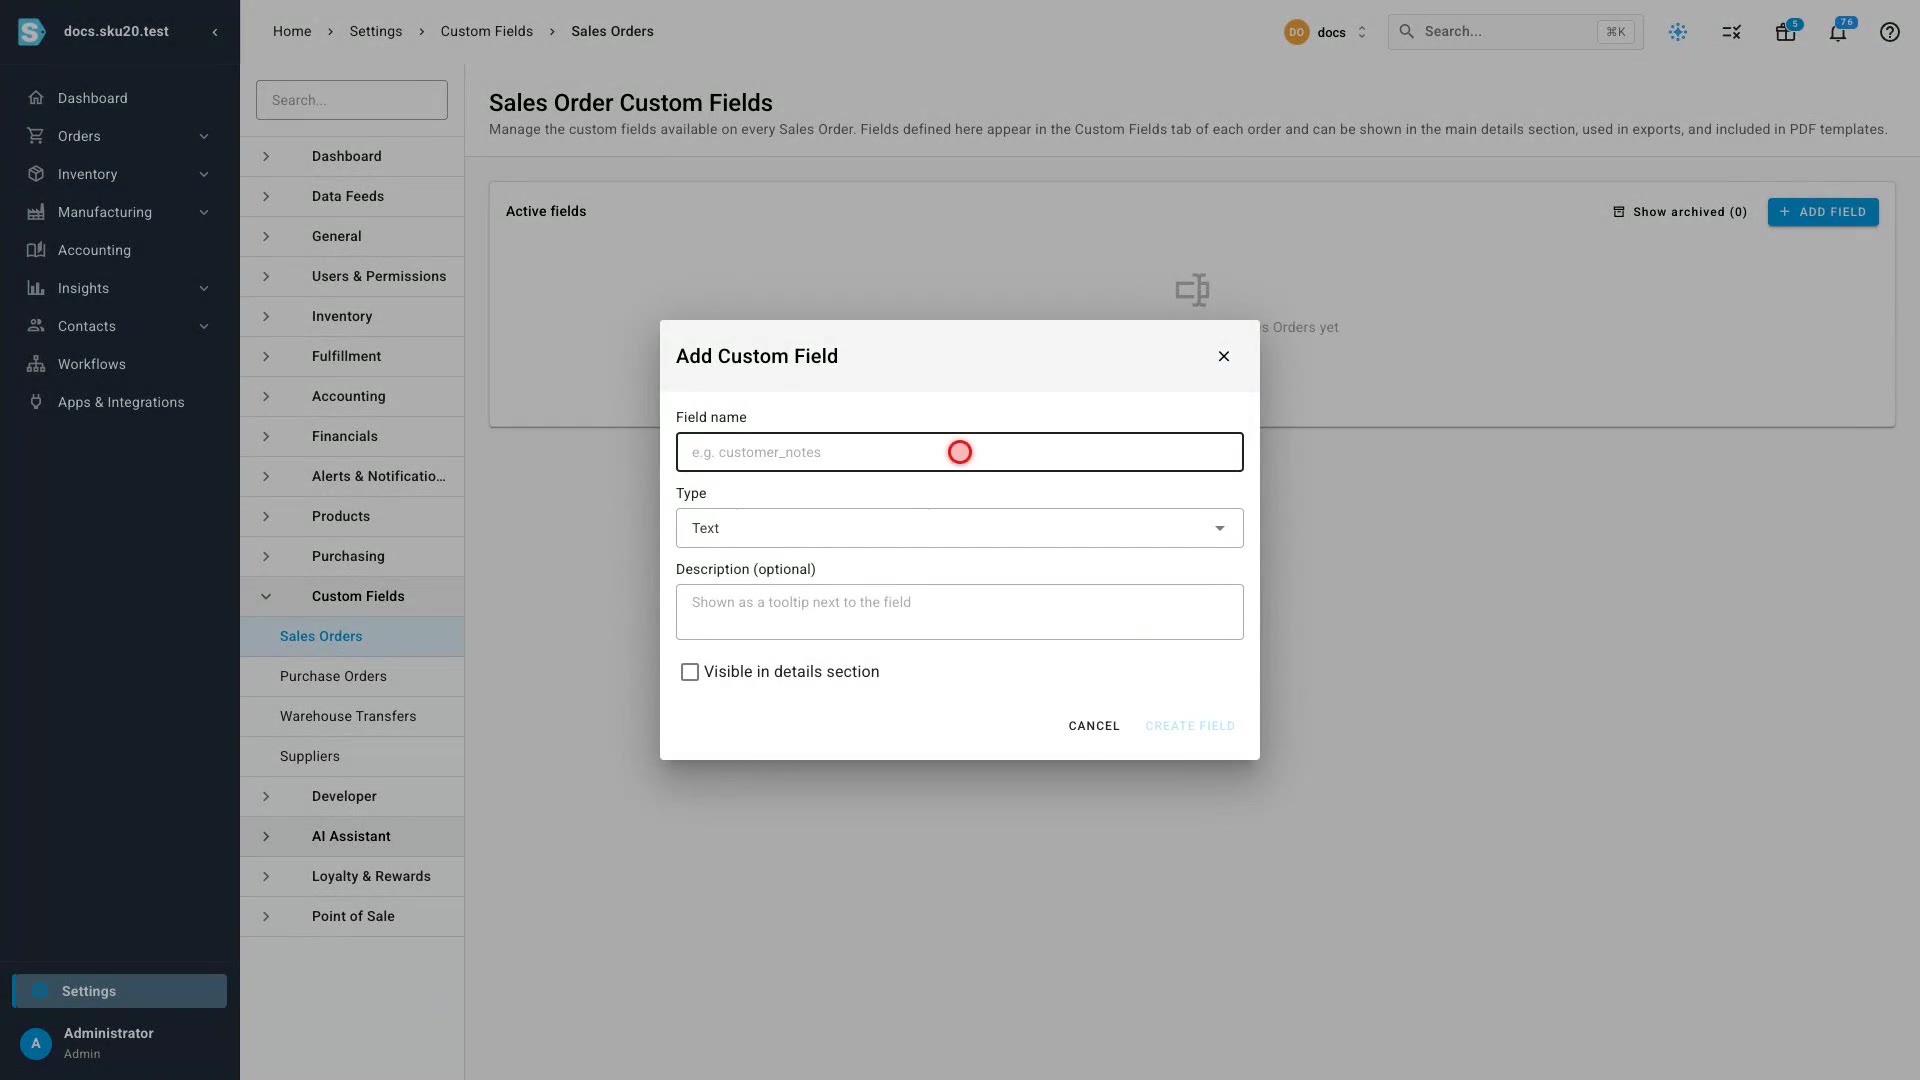This screenshot has width=1920, height=1080.
Task: Open the Type dropdown showing Text
Action: coord(959,528)
